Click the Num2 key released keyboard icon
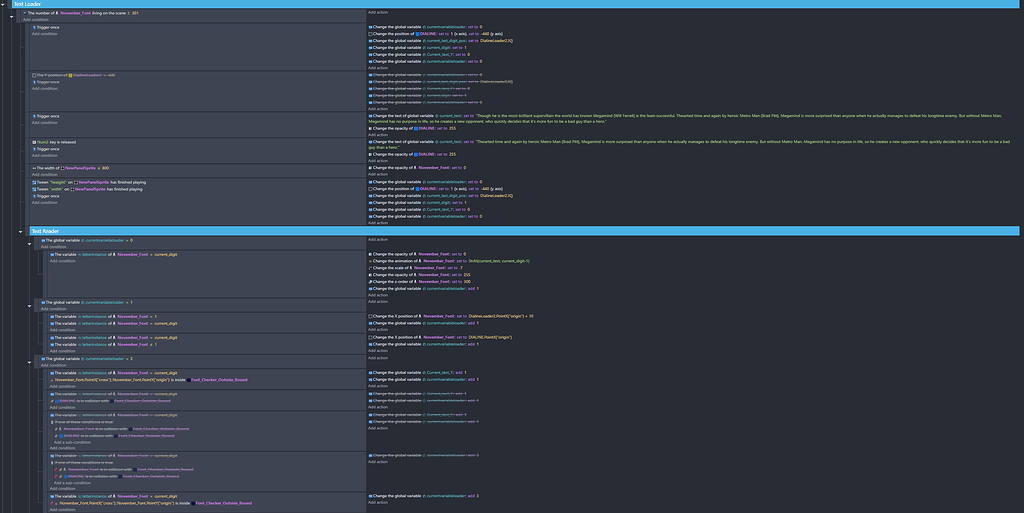Image resolution: width=1024 pixels, height=513 pixels. coord(35,142)
